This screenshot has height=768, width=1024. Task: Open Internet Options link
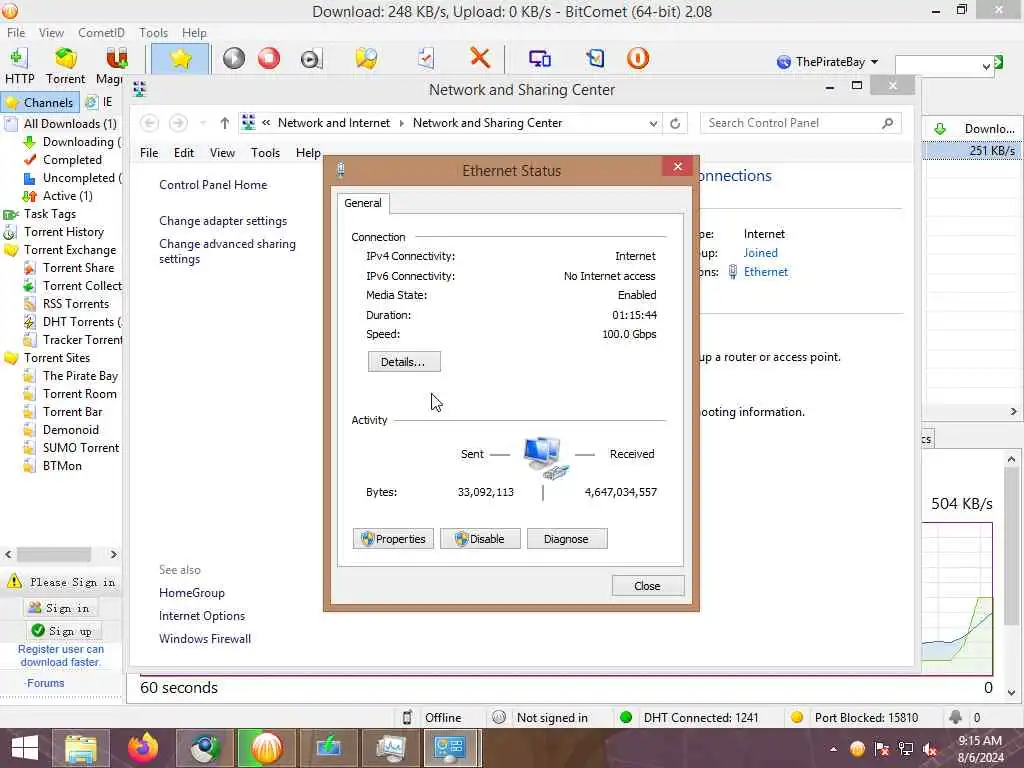202,616
